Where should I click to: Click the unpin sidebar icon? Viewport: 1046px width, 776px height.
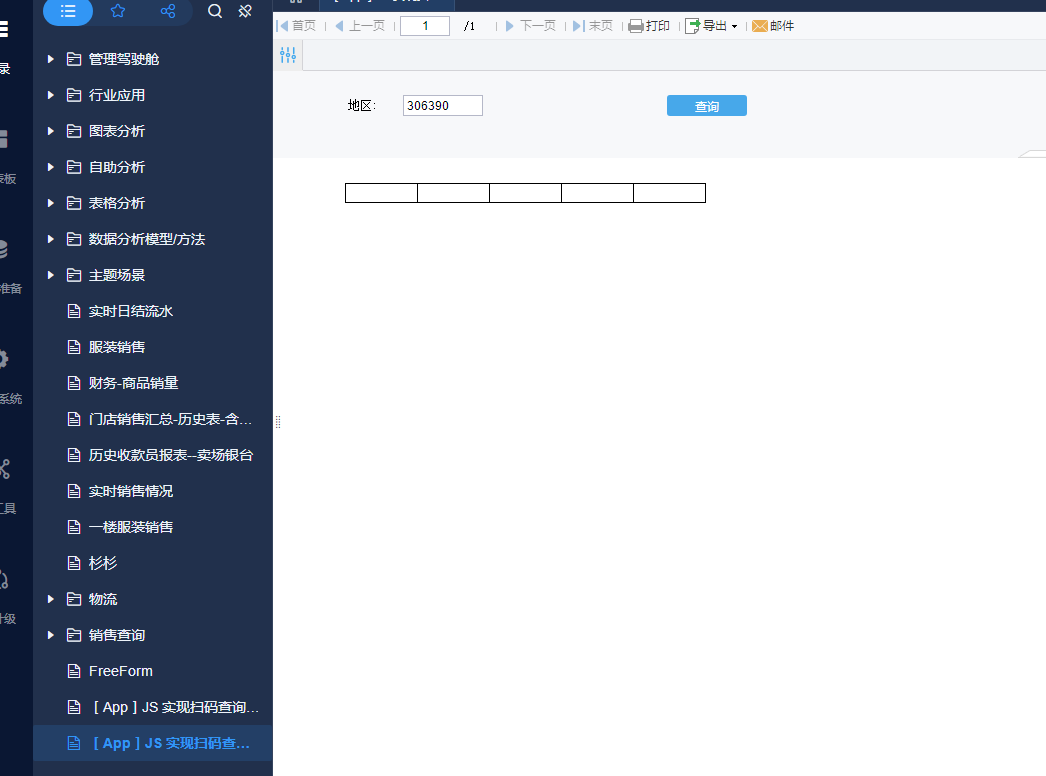coord(245,11)
